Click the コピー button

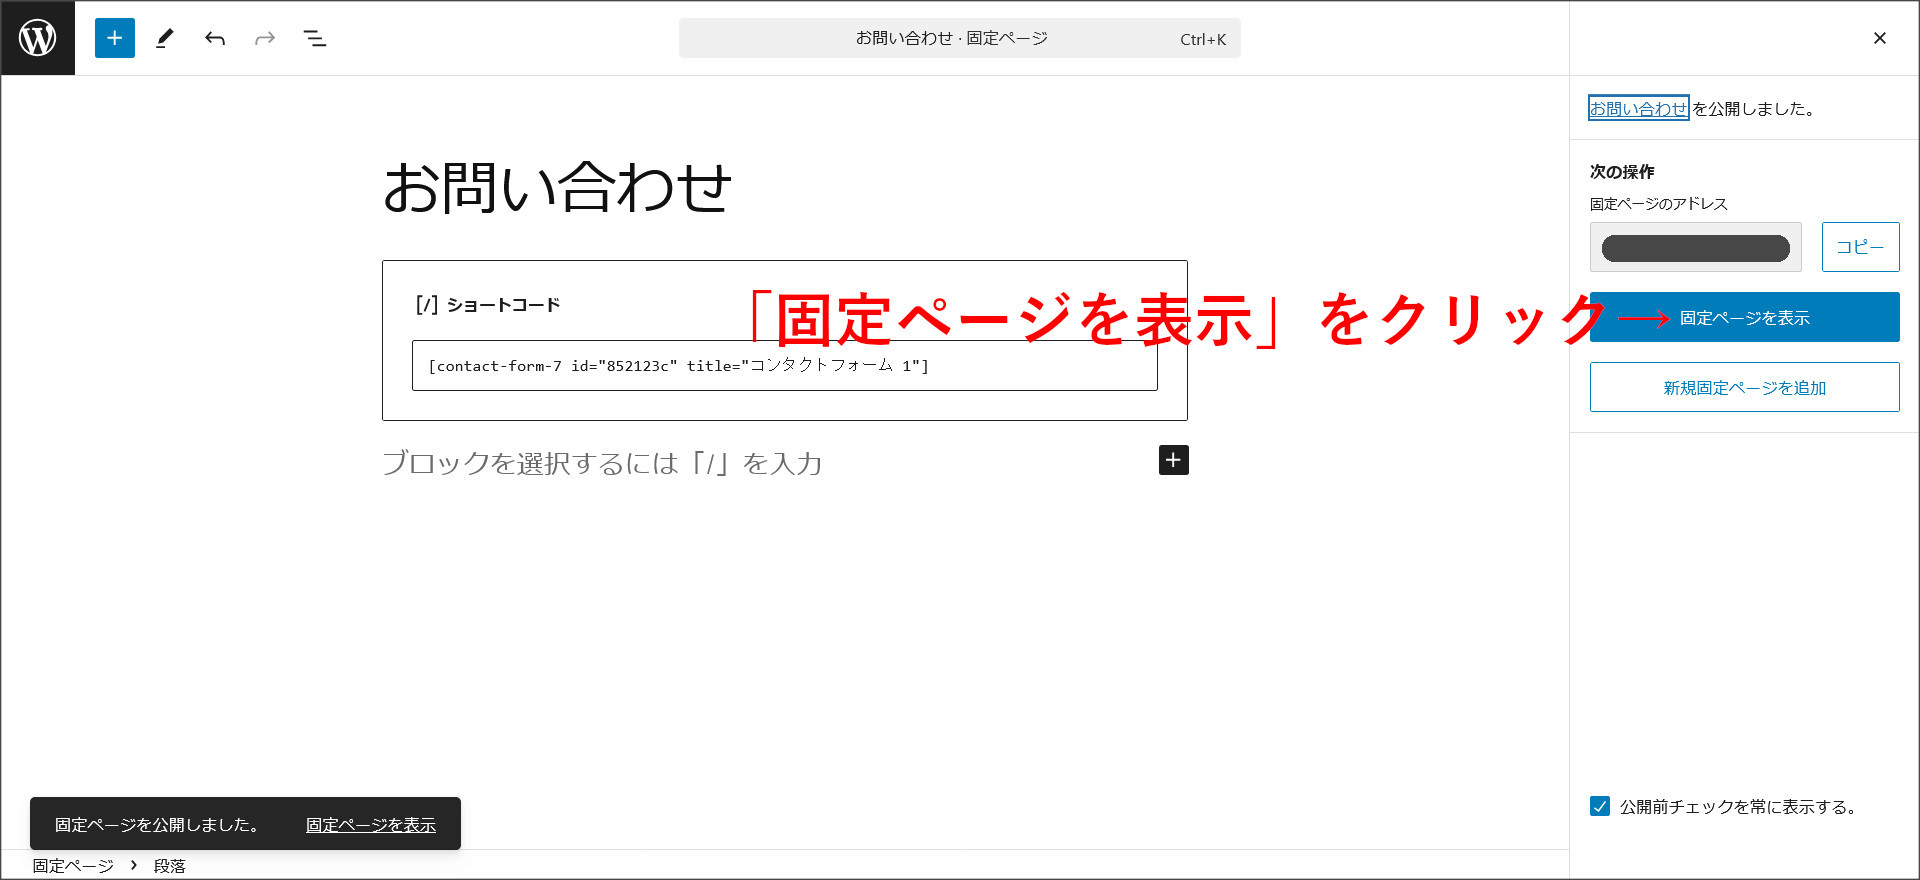coord(1860,247)
